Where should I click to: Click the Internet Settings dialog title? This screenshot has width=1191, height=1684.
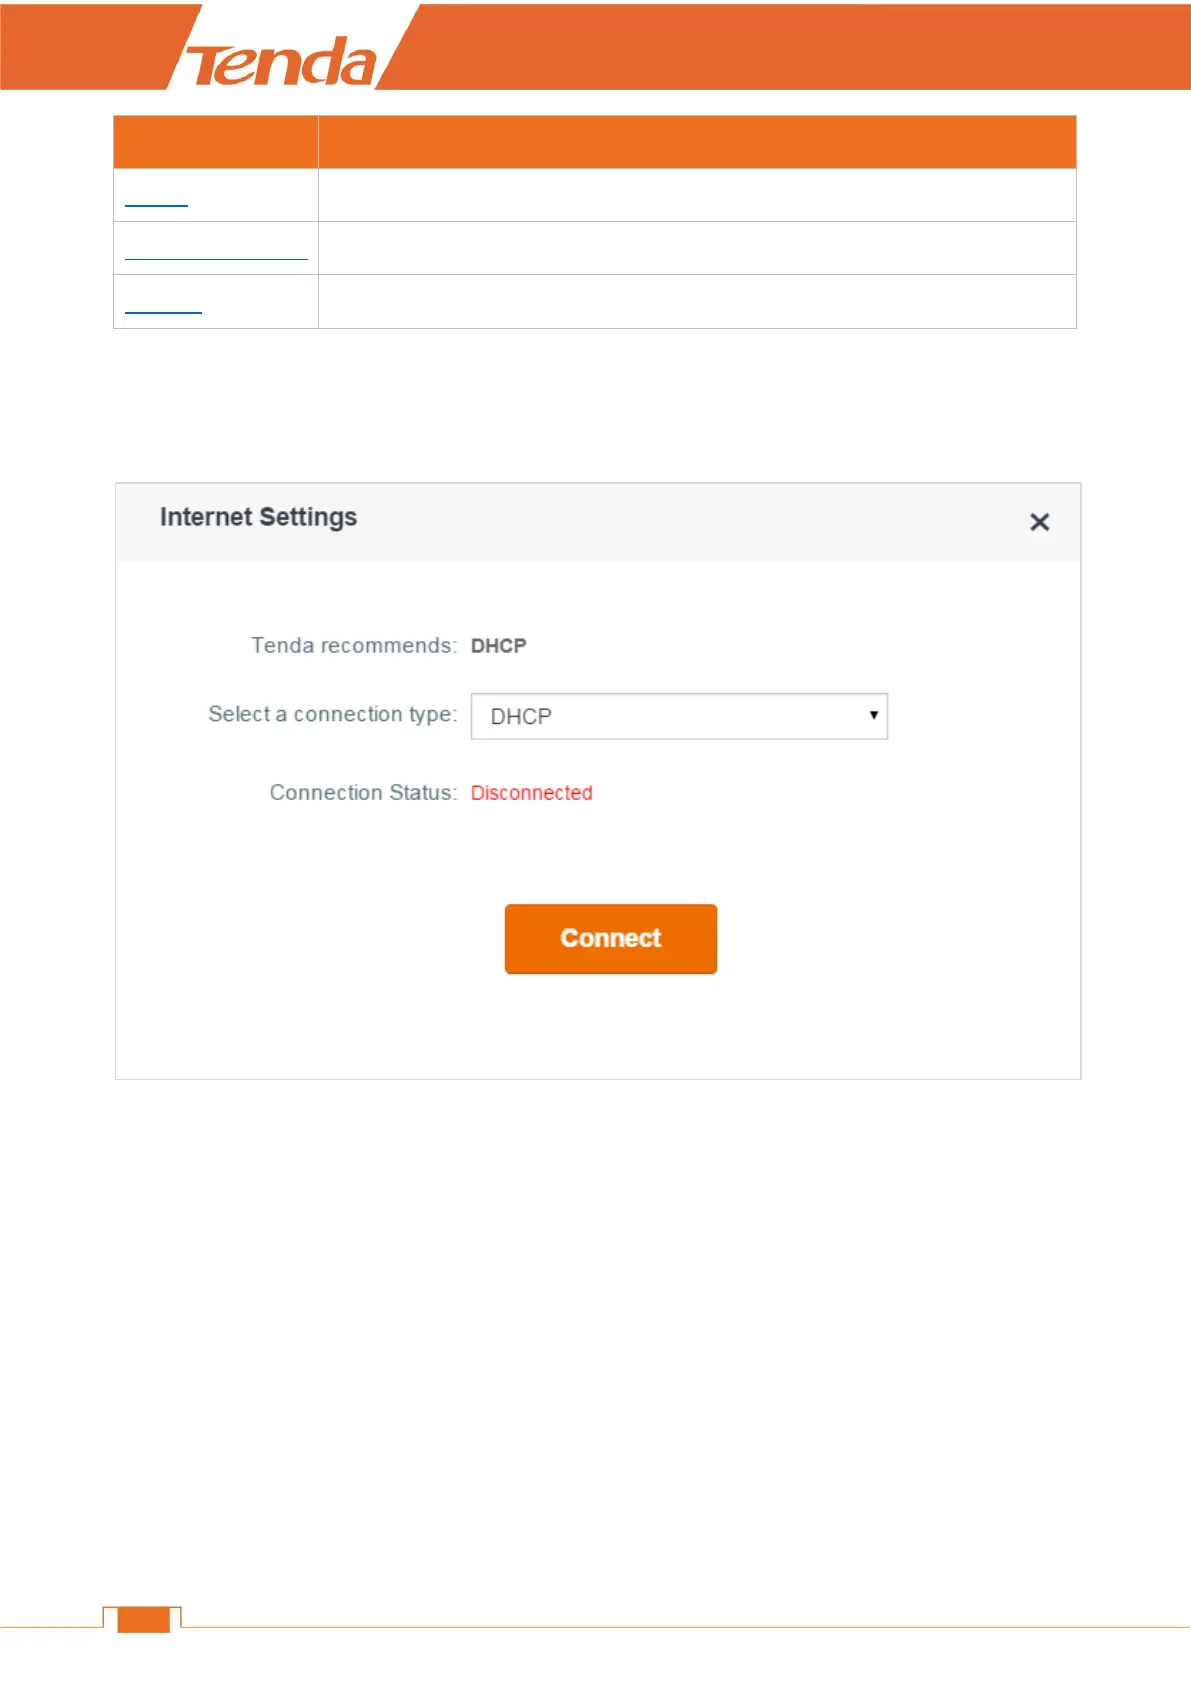pos(258,517)
